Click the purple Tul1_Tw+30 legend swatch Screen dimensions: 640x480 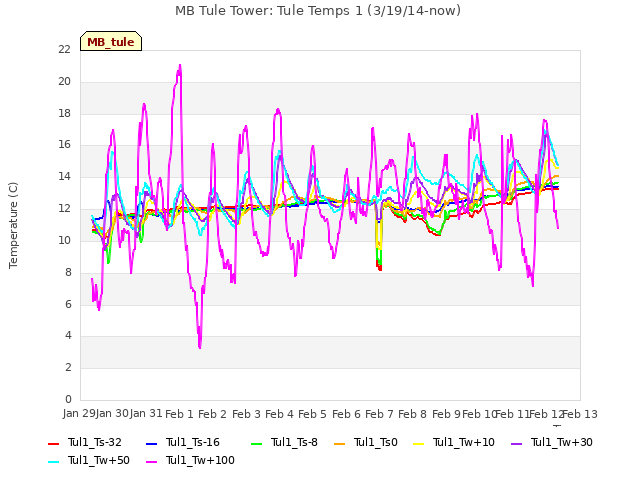click(x=517, y=443)
